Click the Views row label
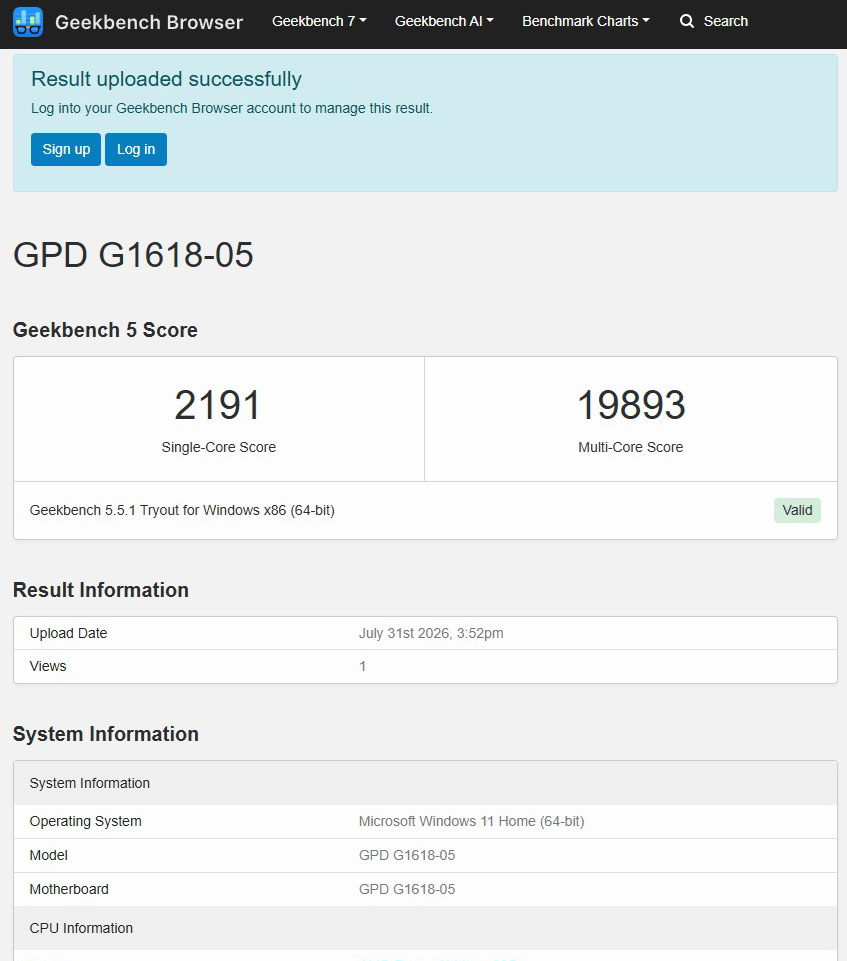 48,666
